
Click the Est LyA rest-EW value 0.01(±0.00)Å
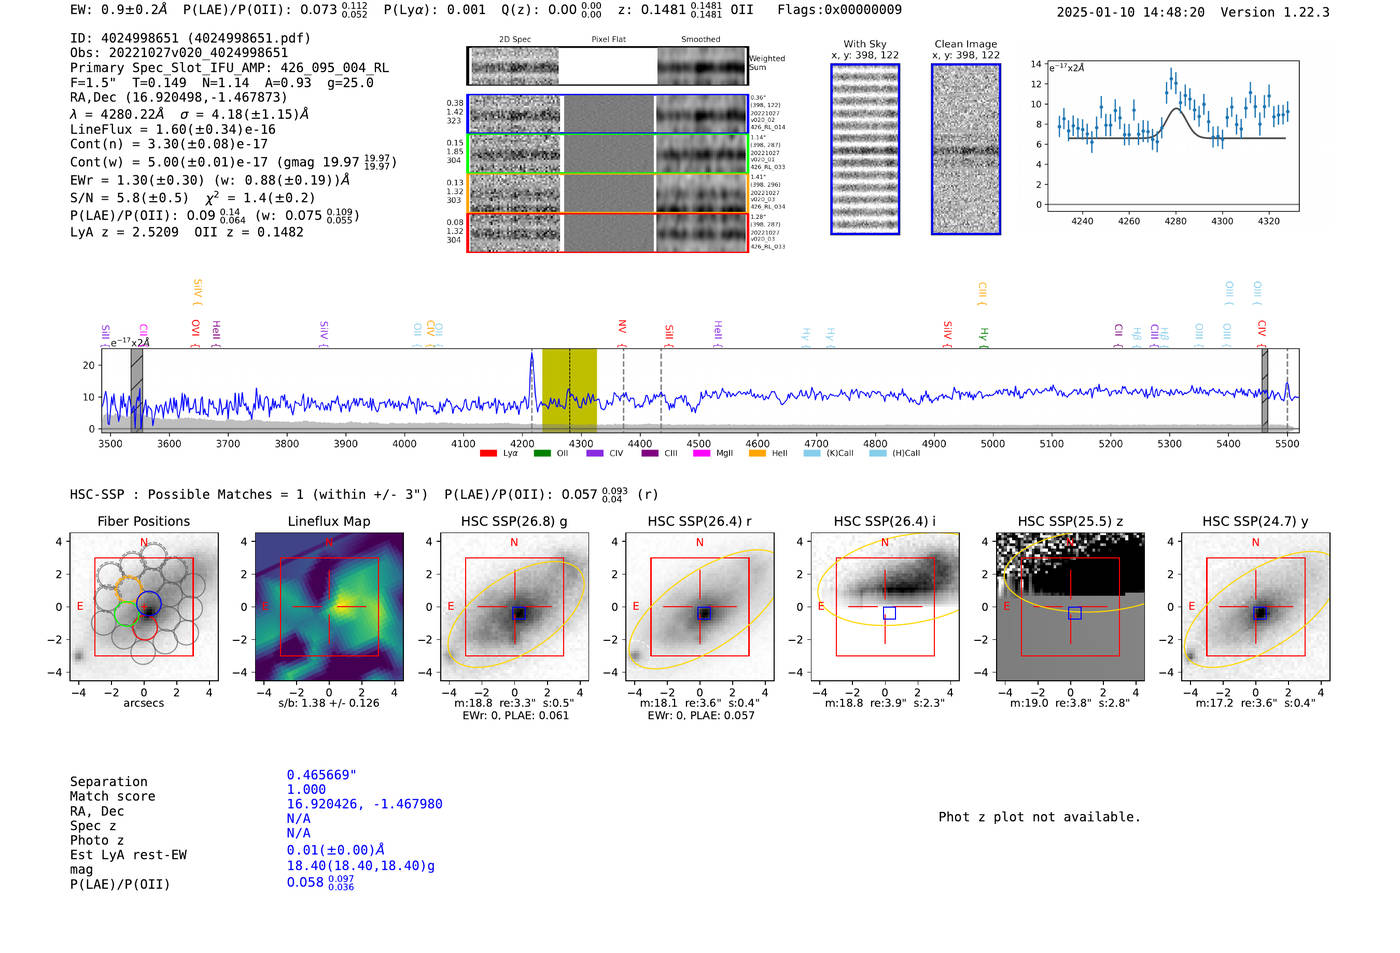(x=336, y=850)
